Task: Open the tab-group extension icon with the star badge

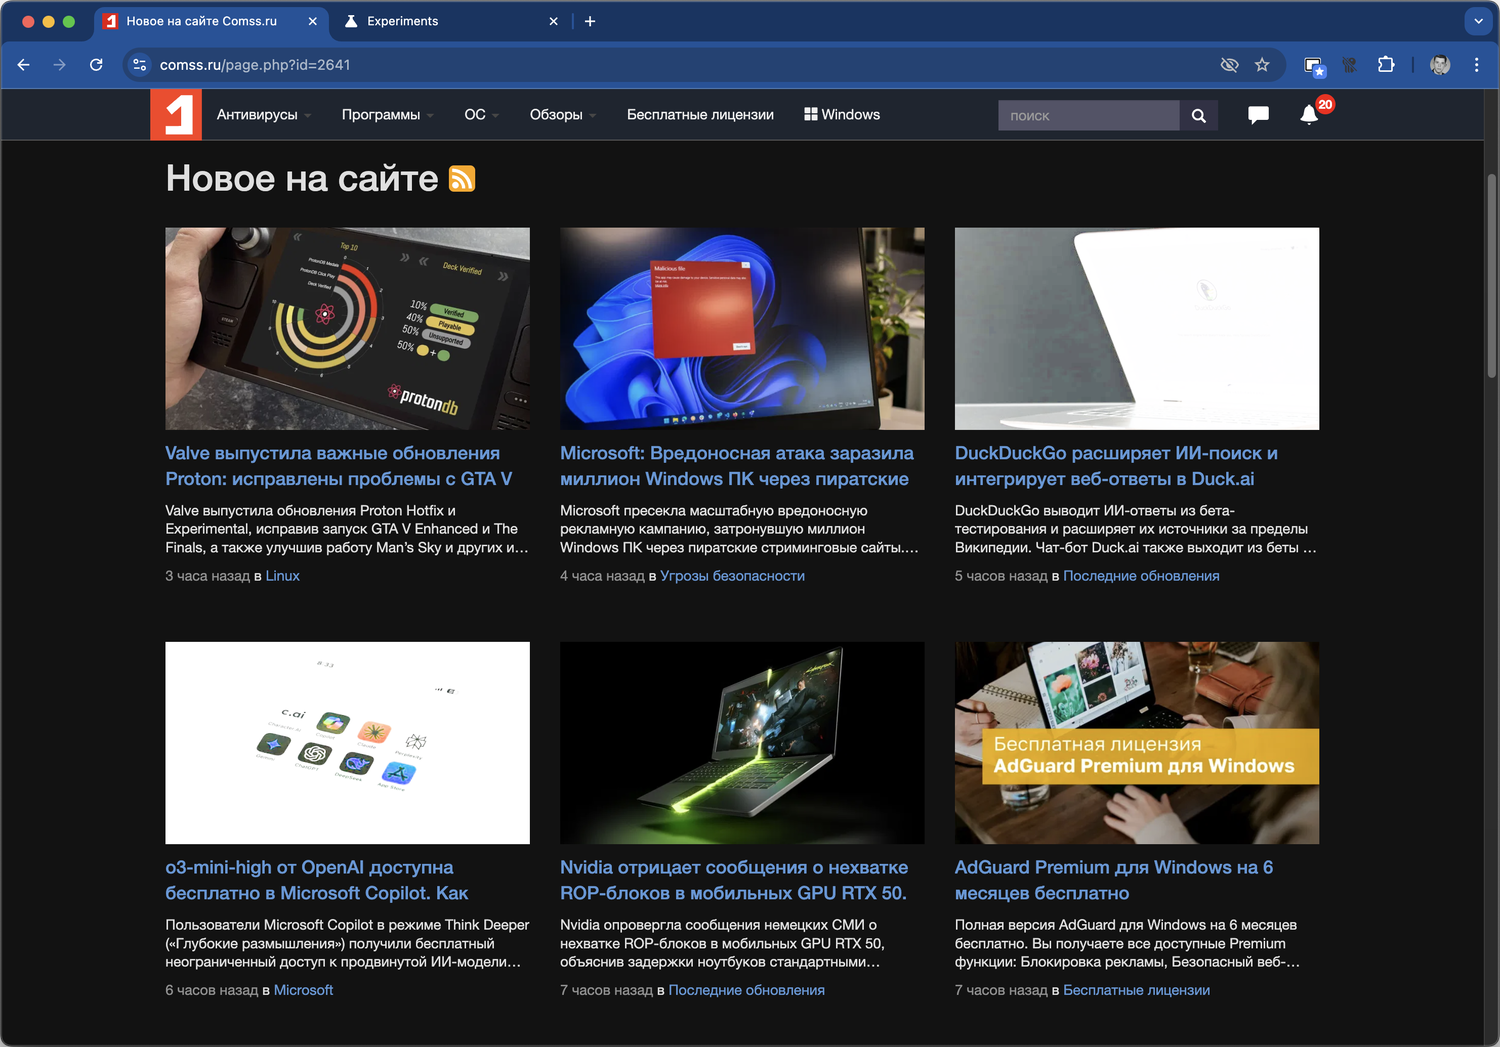Action: [x=1315, y=66]
